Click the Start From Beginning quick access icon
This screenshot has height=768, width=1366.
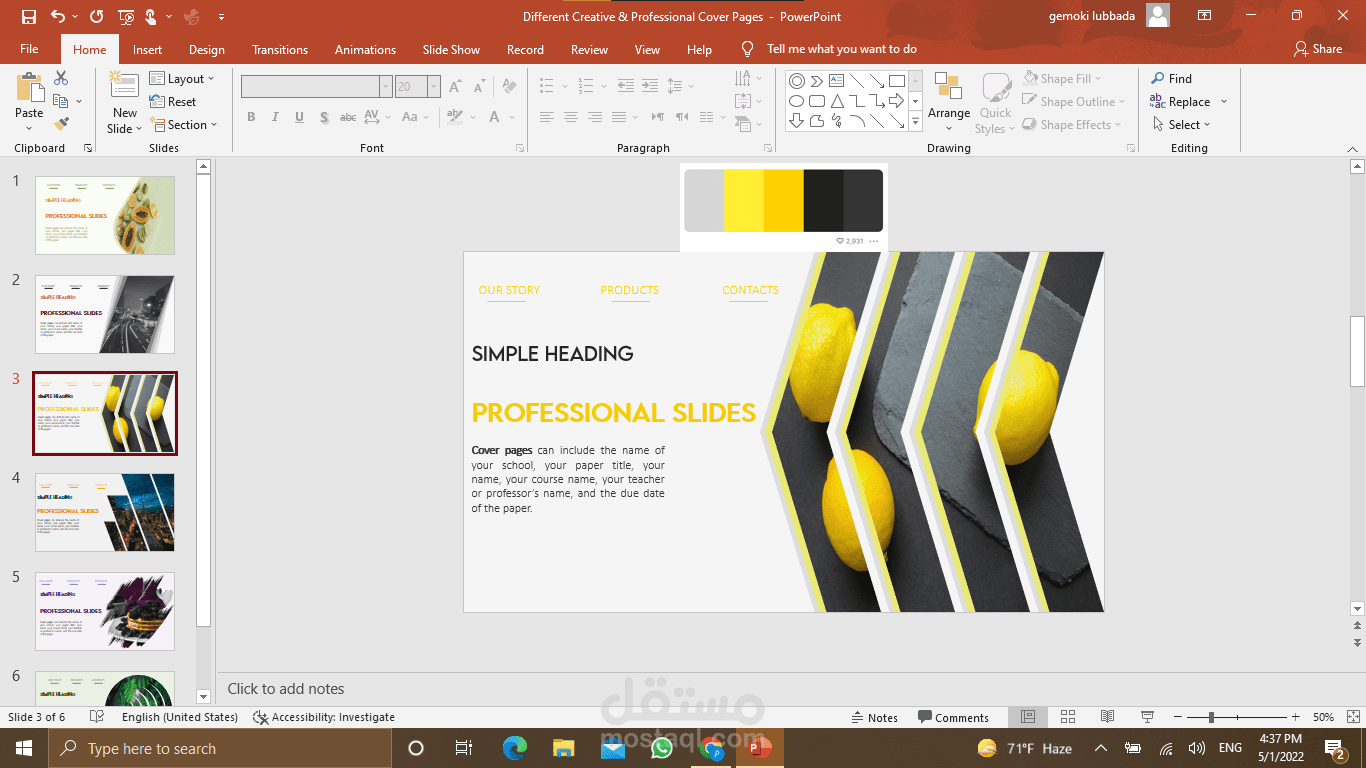tap(126, 17)
